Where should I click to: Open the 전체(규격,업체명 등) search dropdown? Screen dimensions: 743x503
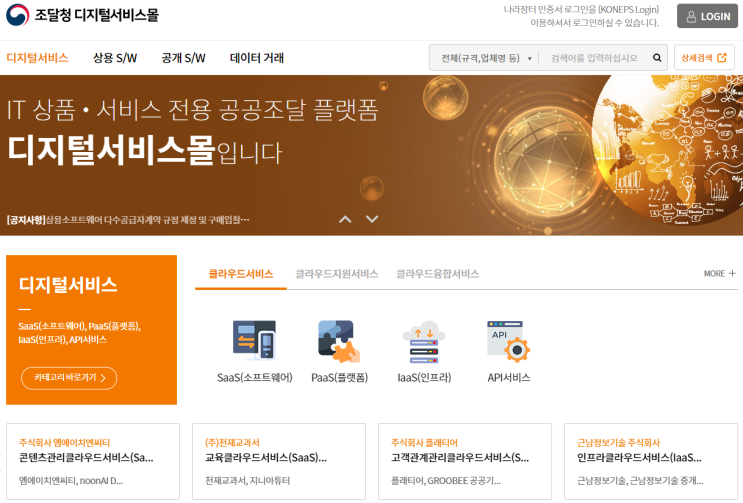pyautogui.click(x=486, y=58)
